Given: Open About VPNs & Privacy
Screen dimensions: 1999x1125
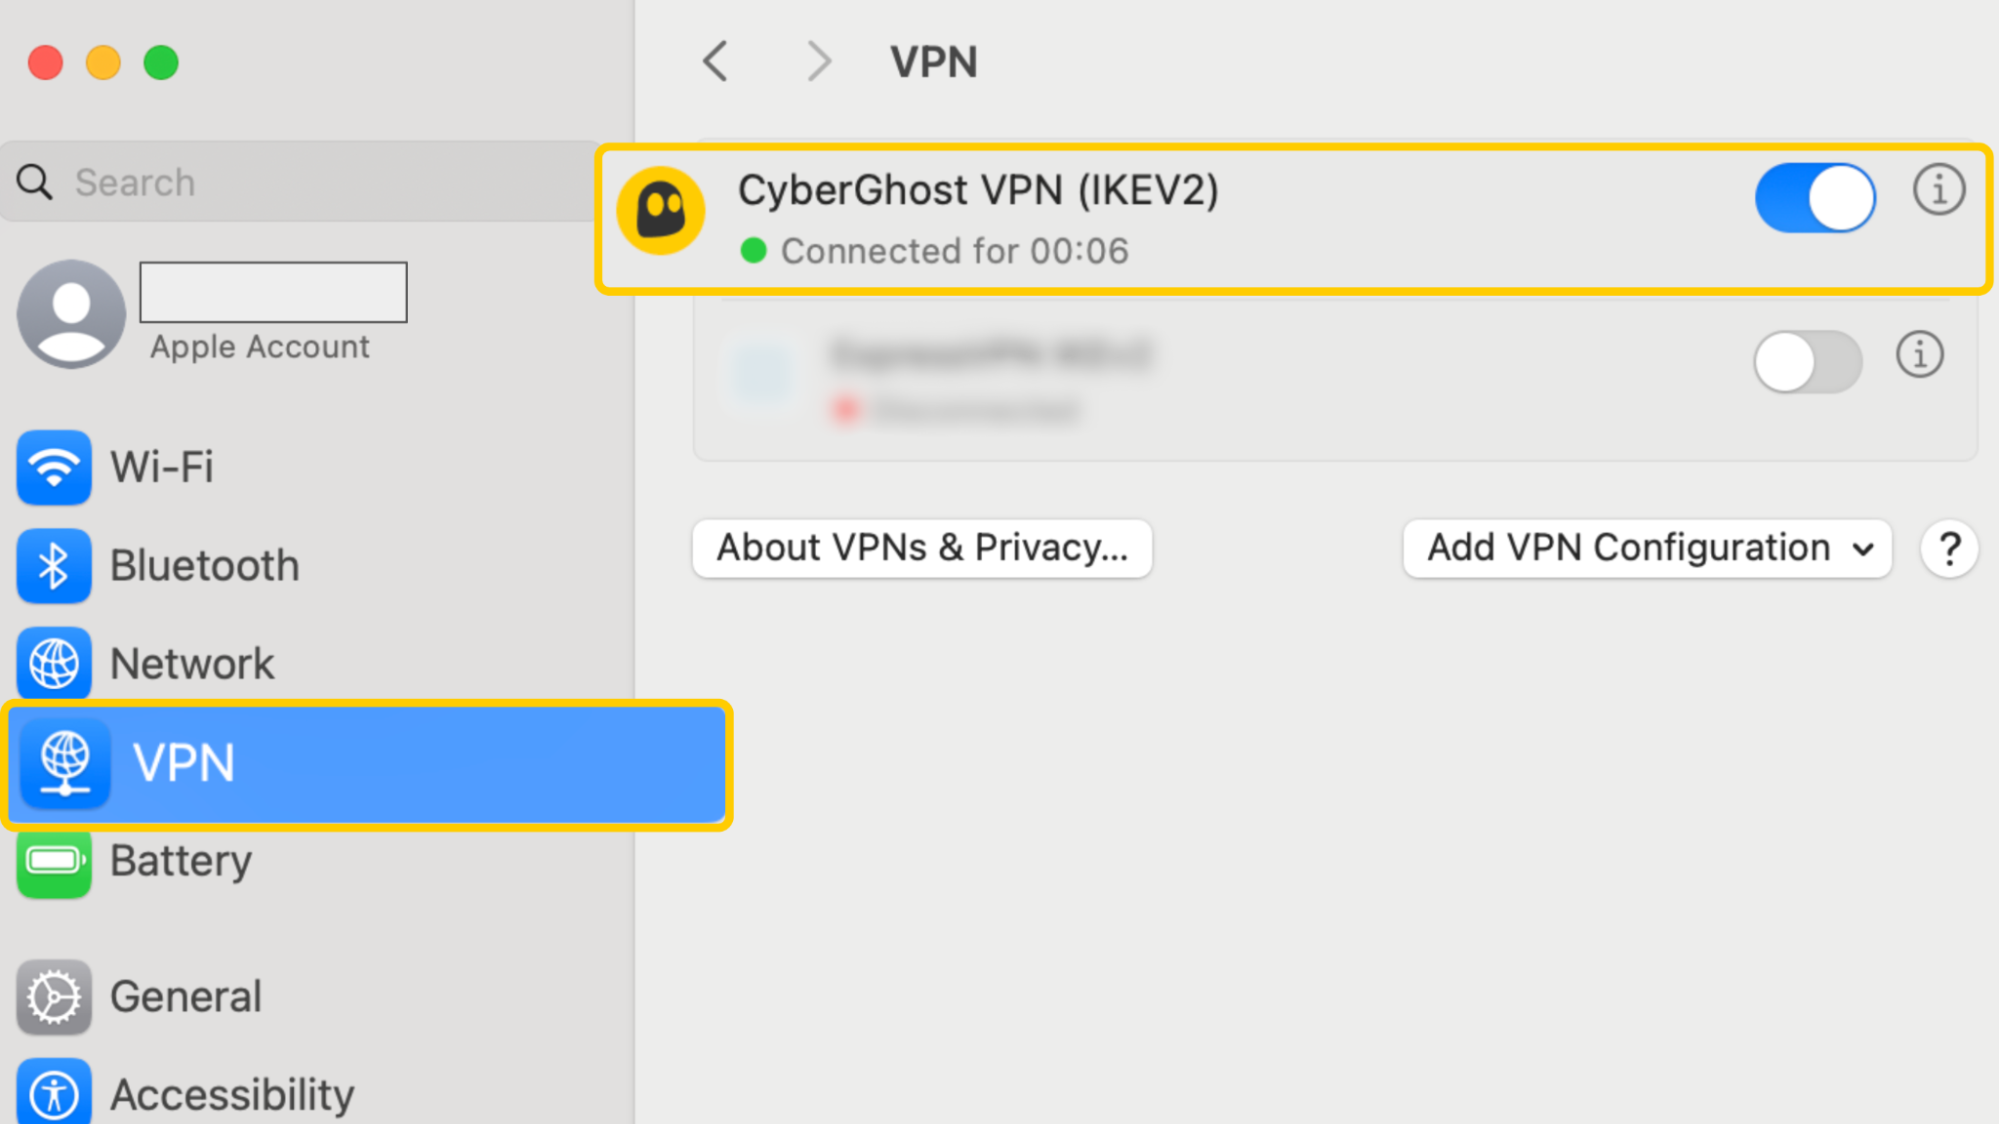Looking at the screenshot, I should tap(921, 547).
